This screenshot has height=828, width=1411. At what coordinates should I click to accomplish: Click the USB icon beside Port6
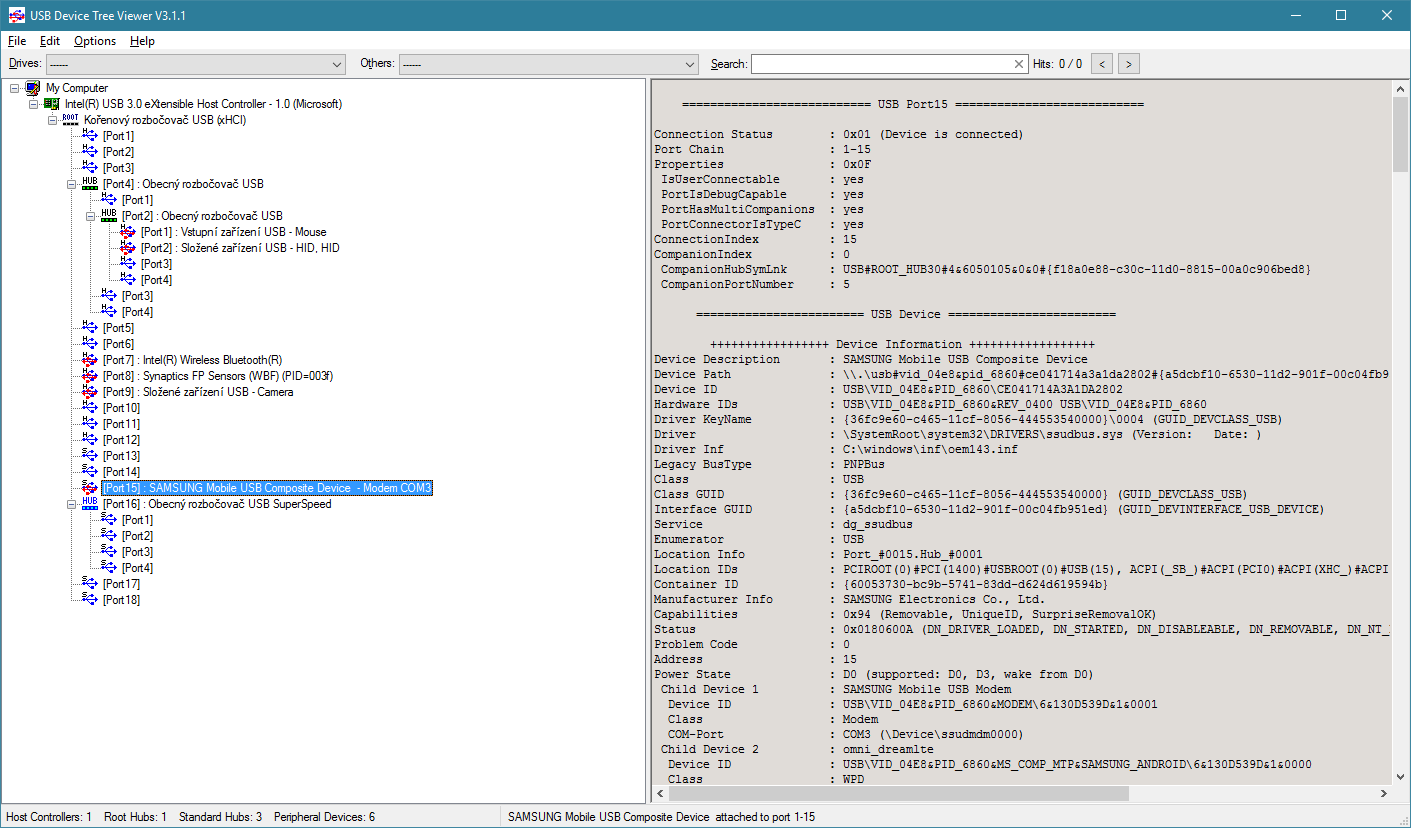(90, 344)
